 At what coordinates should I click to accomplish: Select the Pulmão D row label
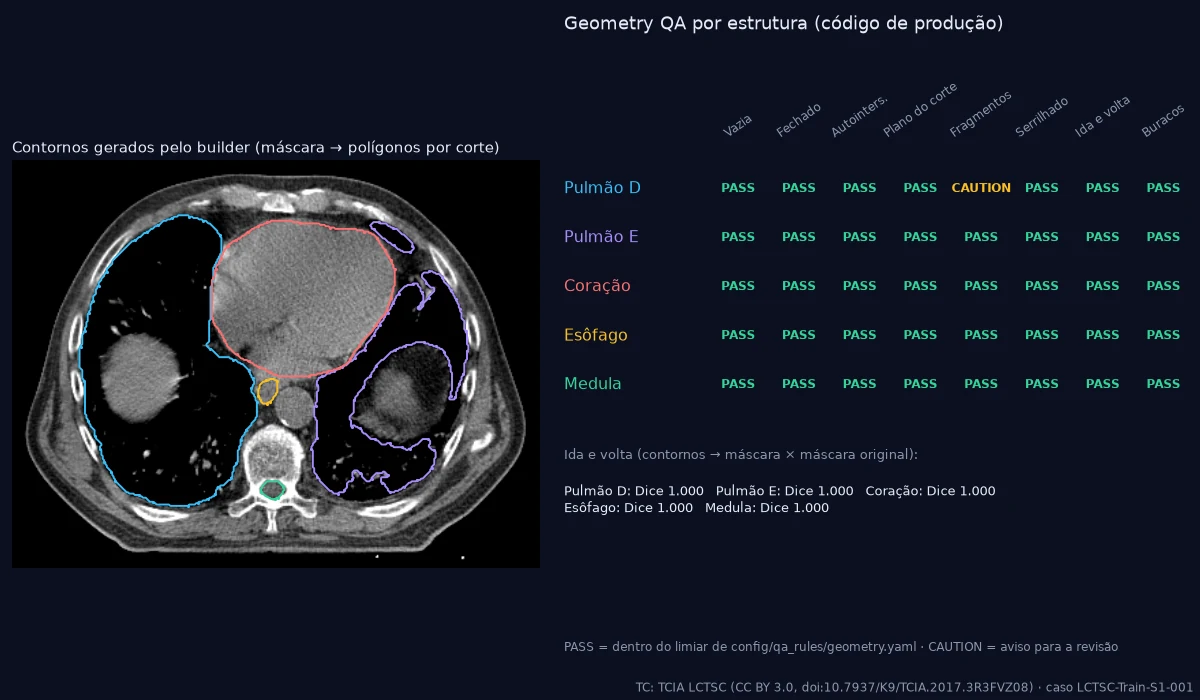(x=602, y=188)
